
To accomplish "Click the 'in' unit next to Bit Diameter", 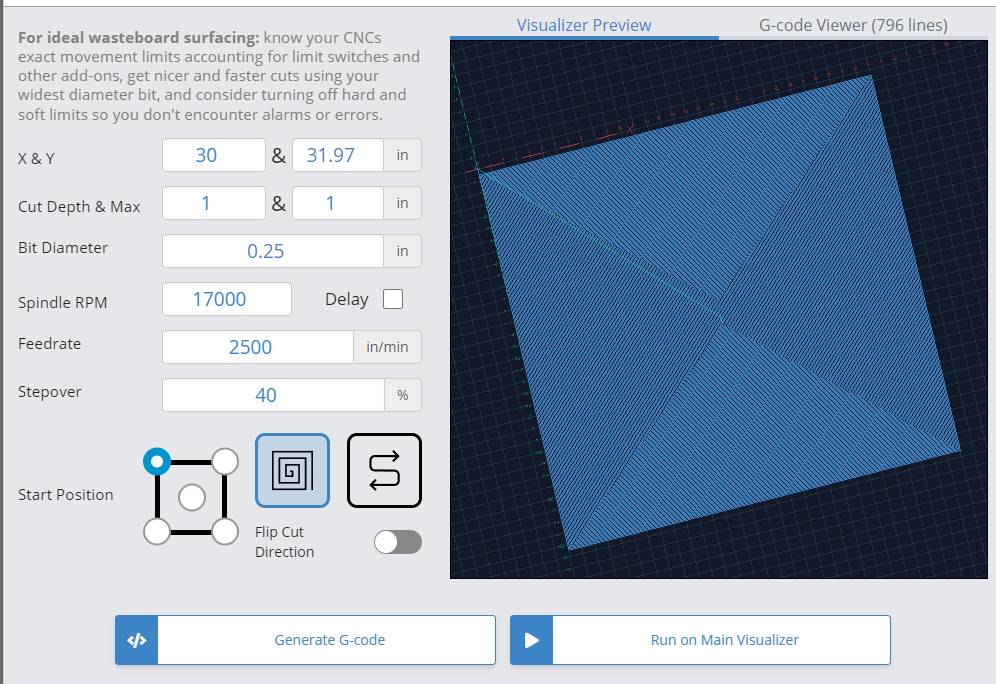I will pyautogui.click(x=402, y=251).
